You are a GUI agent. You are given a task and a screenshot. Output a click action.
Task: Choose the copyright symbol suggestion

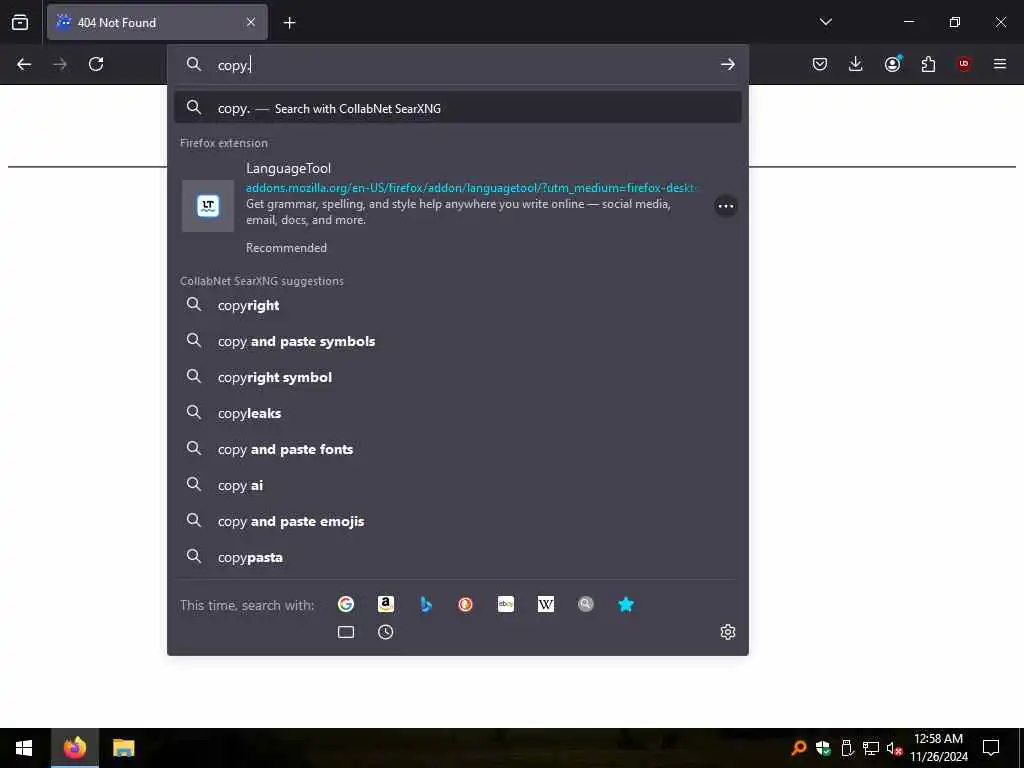pyautogui.click(x=457, y=377)
